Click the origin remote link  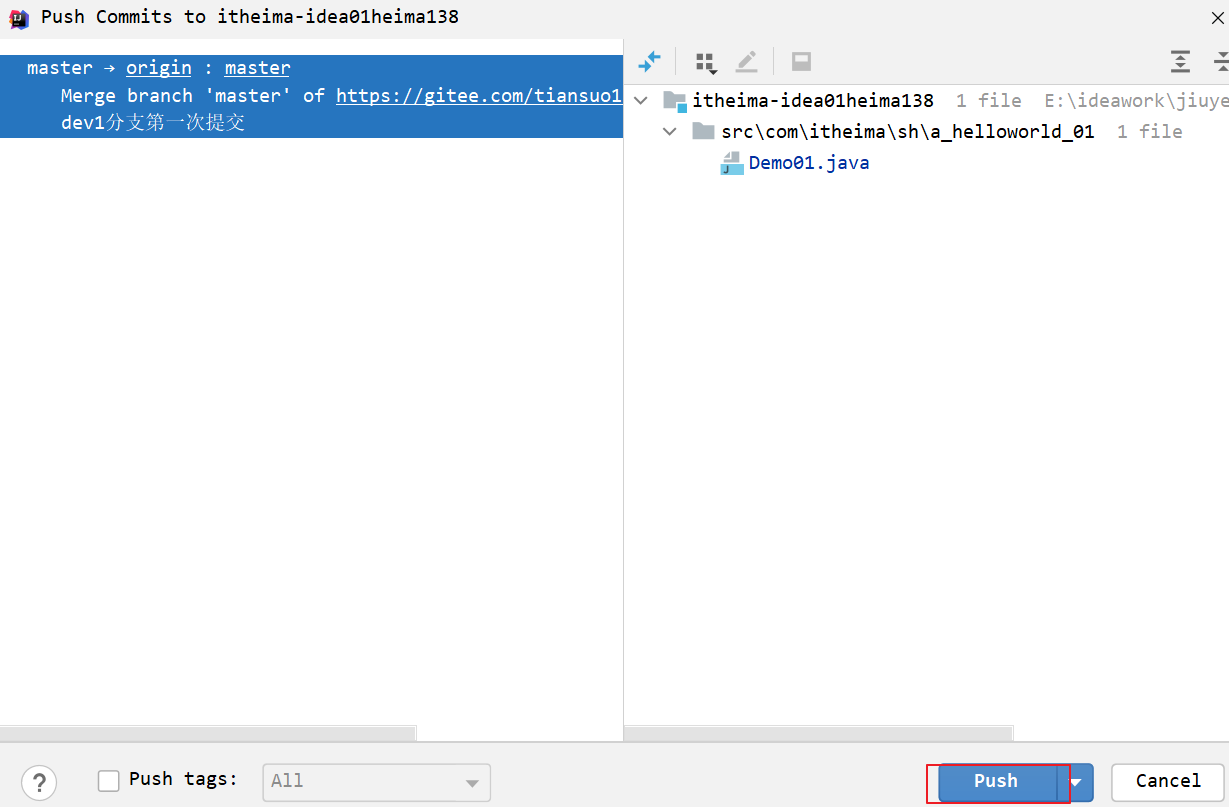[x=158, y=68]
